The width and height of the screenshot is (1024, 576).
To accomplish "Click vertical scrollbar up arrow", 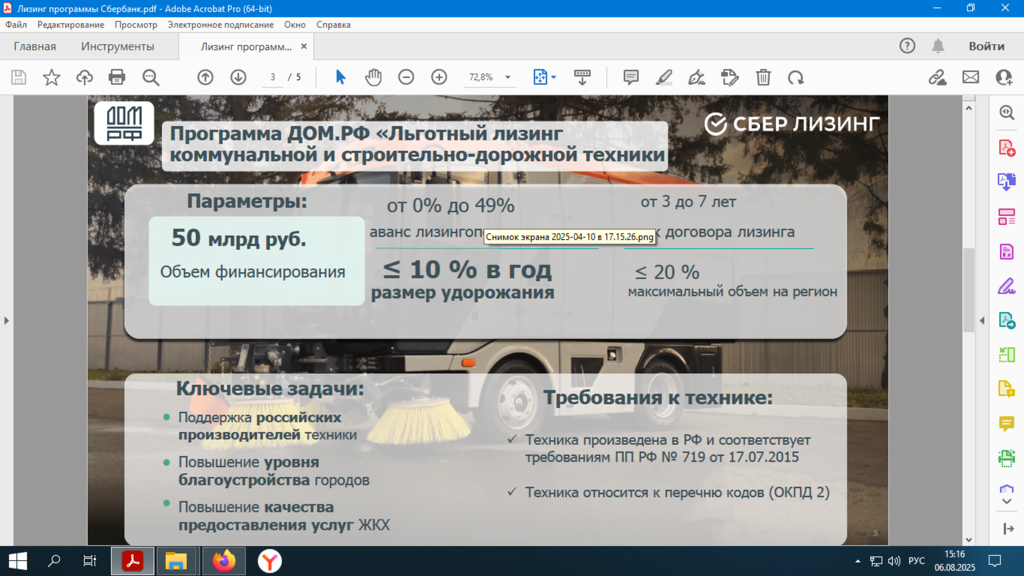I will 968,108.
